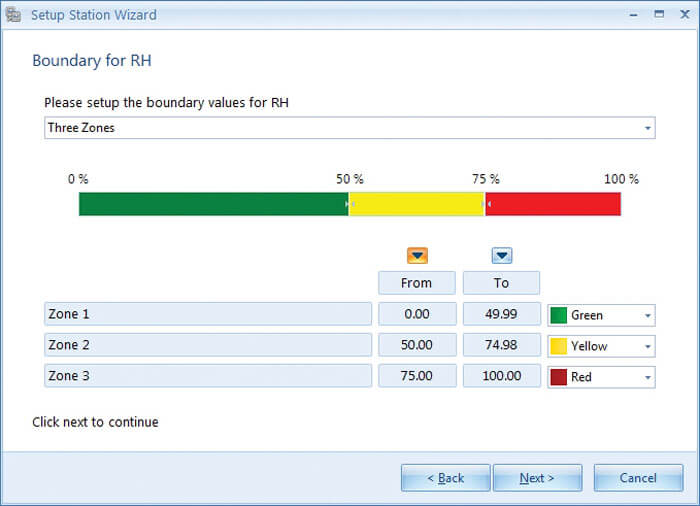Click the From column header
The image size is (700, 506).
pyautogui.click(x=417, y=283)
